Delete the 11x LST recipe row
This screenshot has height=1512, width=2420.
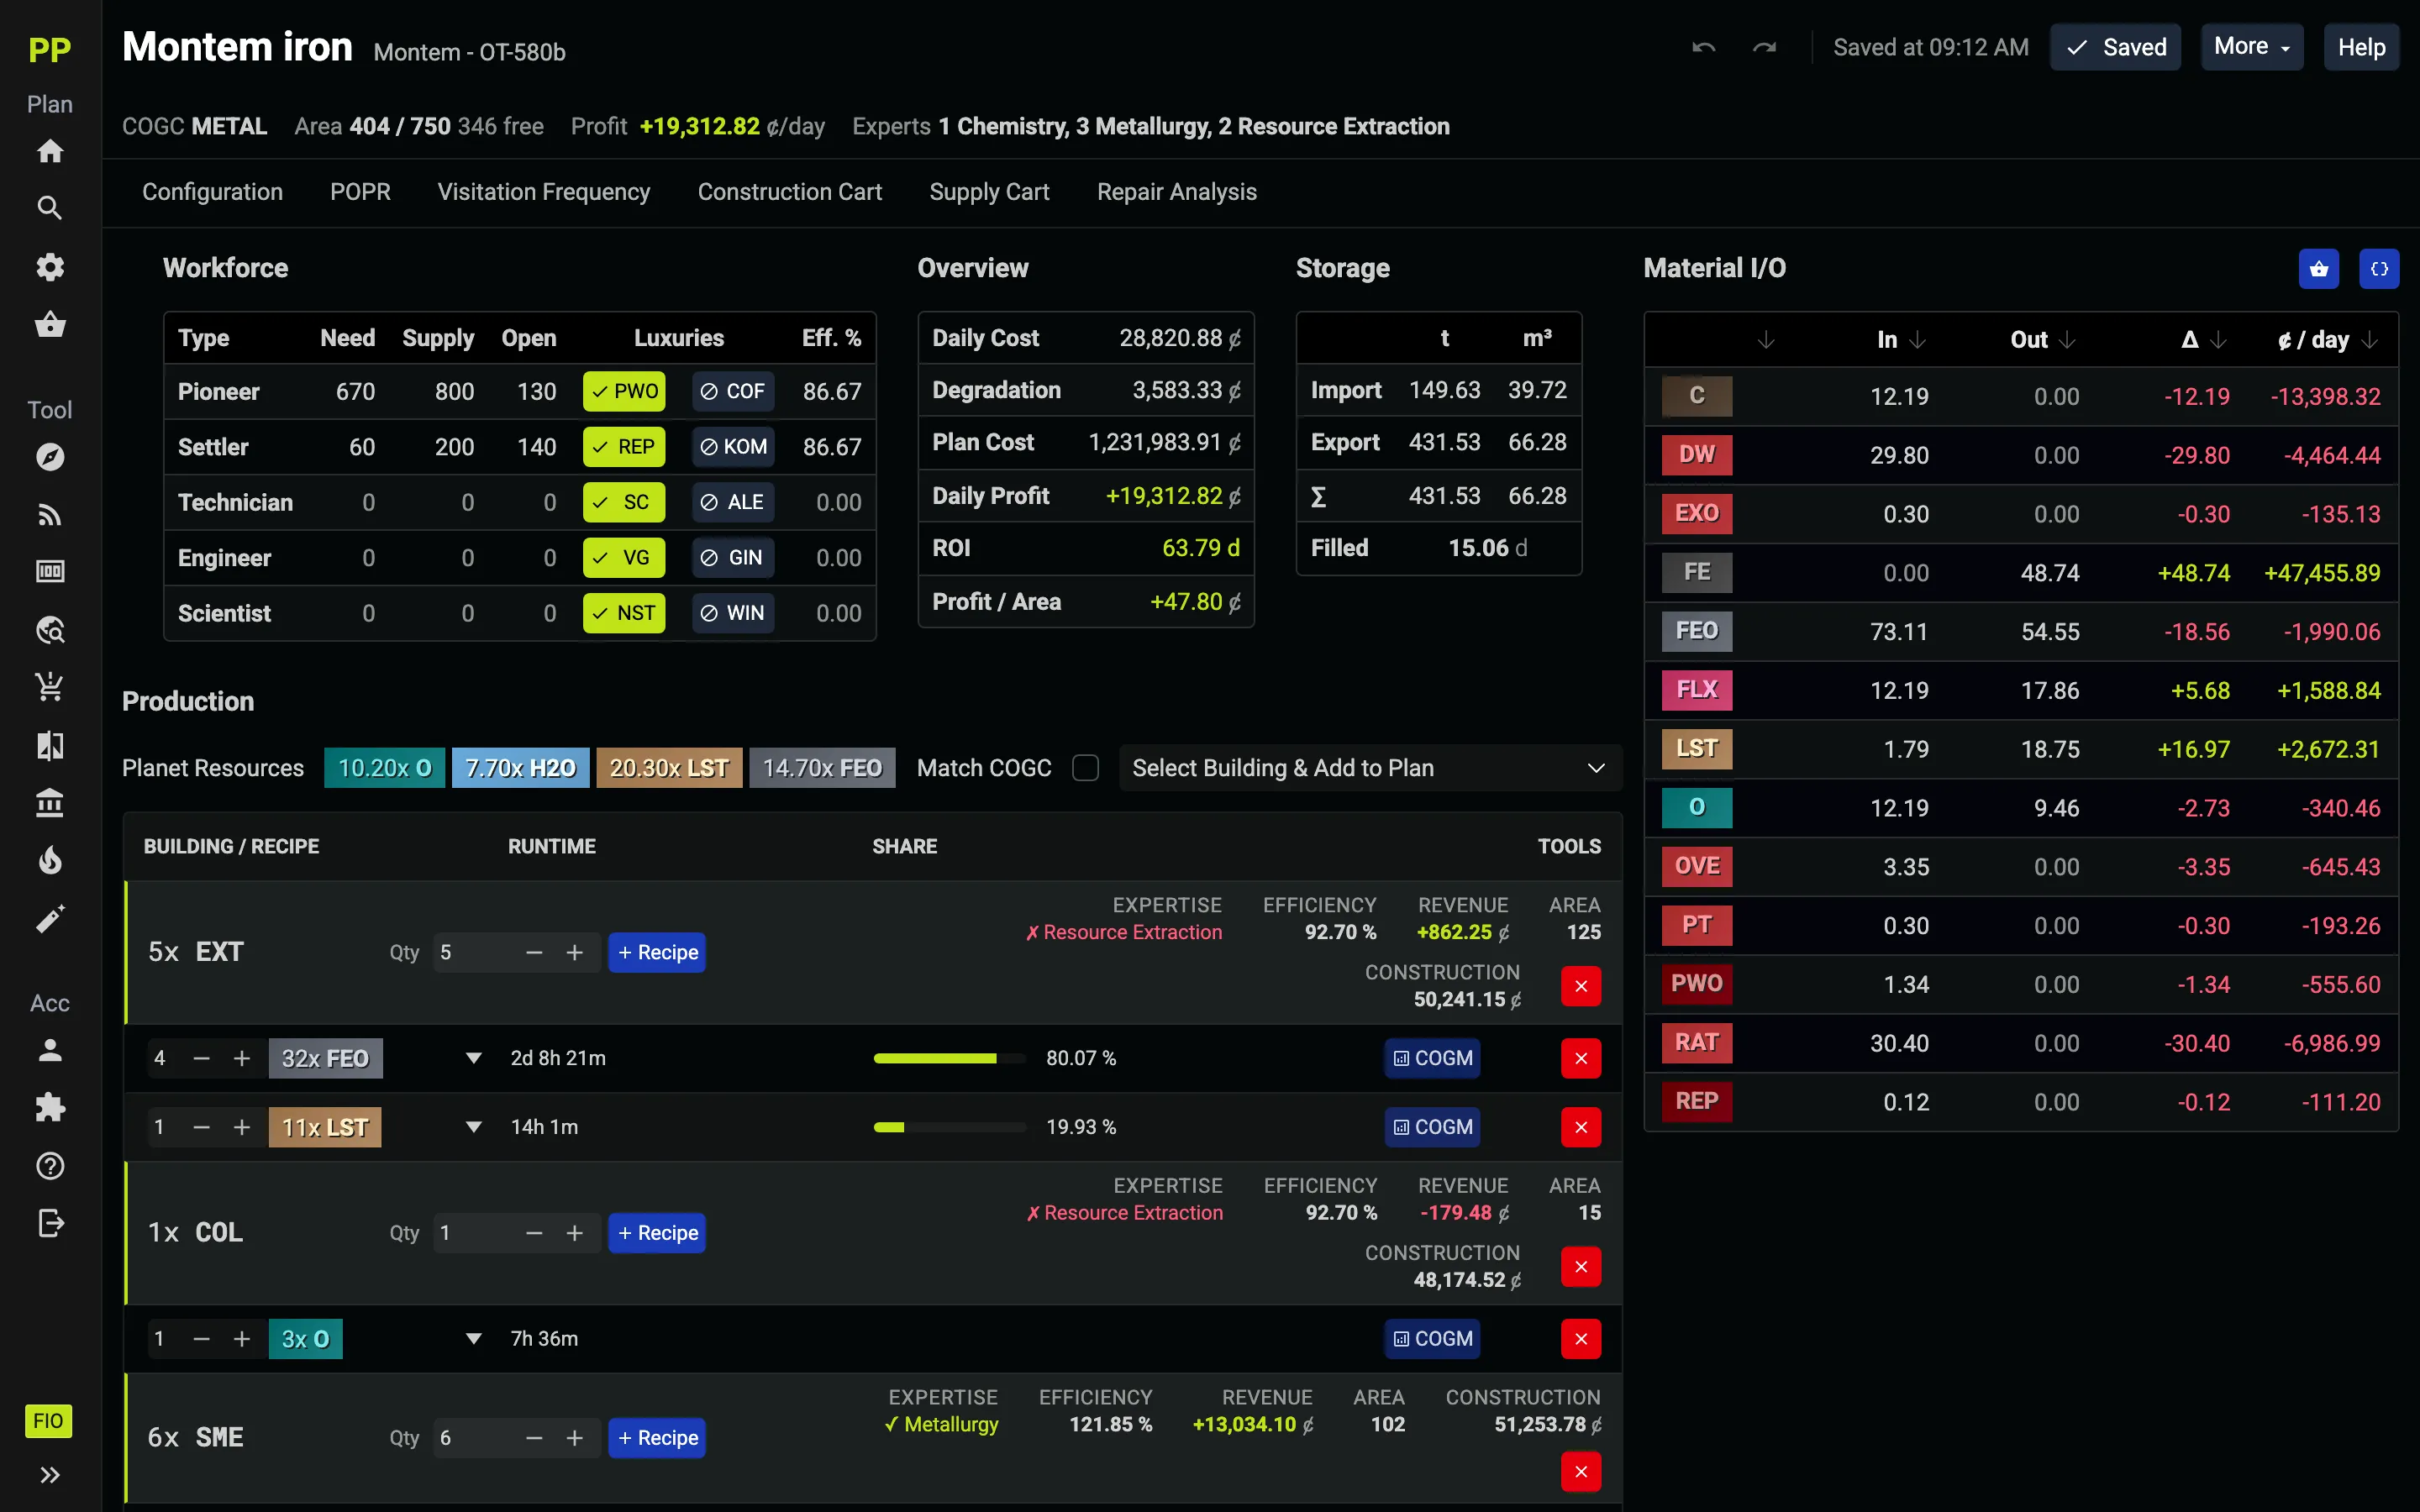1581,1127
